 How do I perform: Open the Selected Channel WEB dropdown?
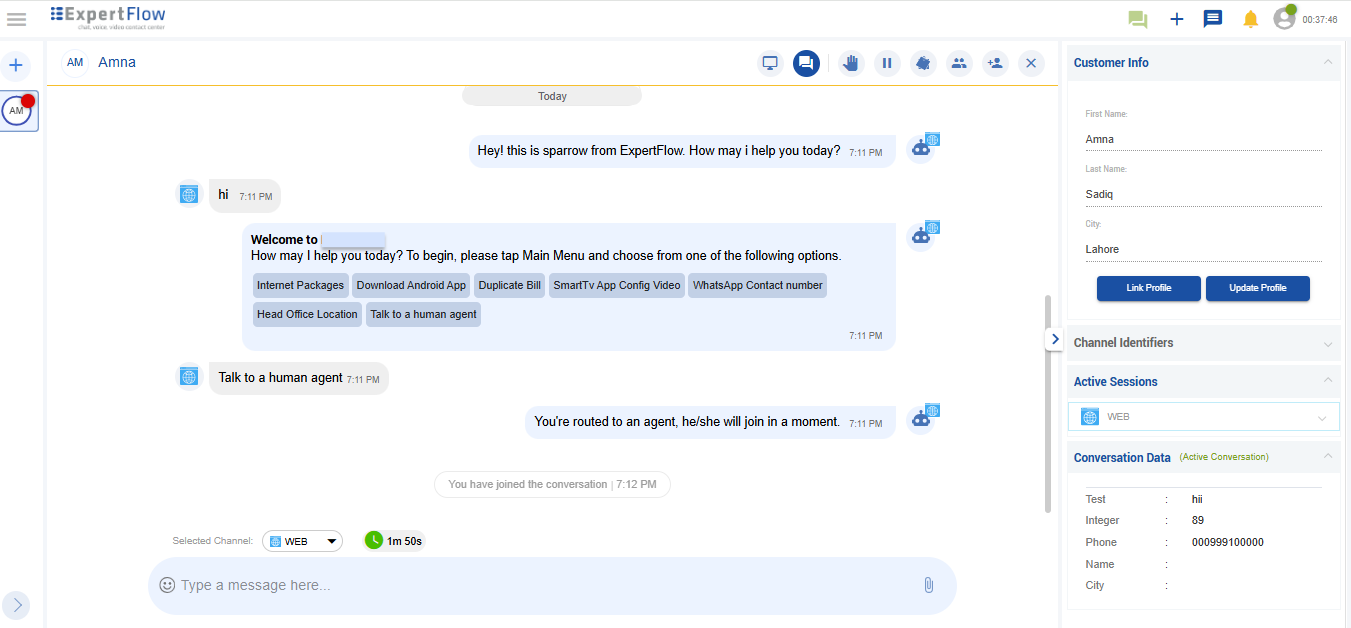[x=302, y=540]
